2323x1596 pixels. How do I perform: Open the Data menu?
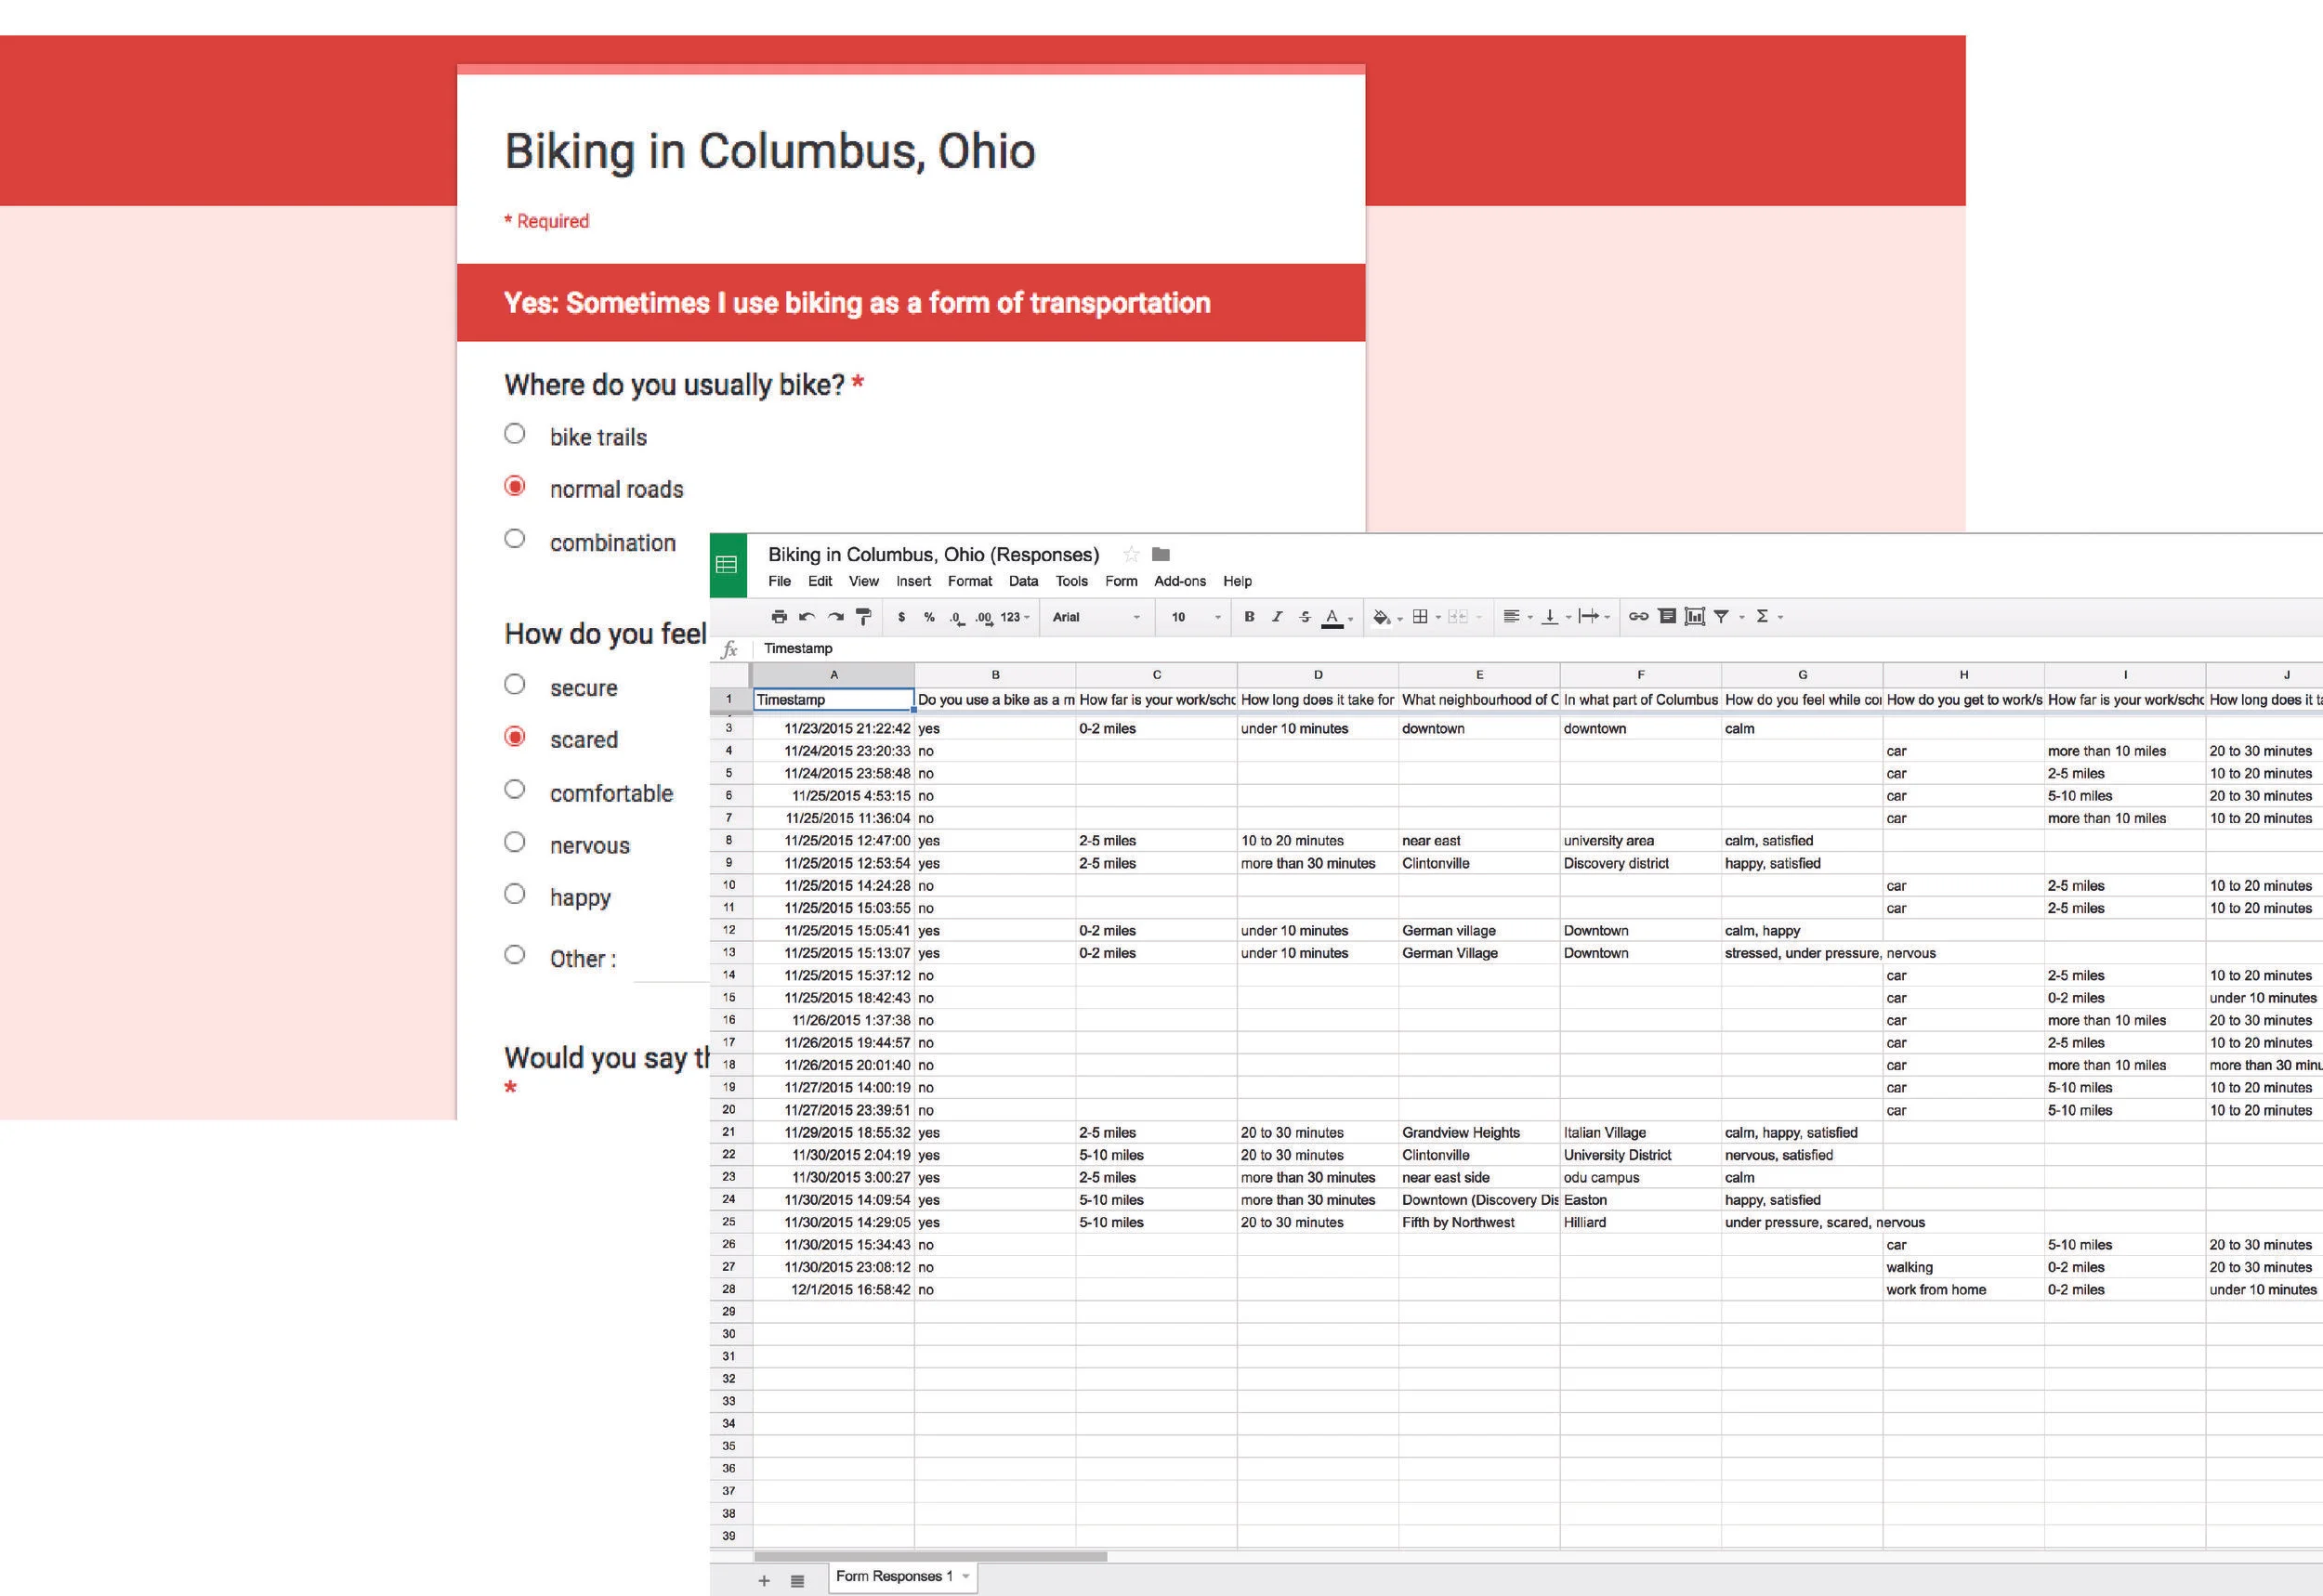point(1023,581)
